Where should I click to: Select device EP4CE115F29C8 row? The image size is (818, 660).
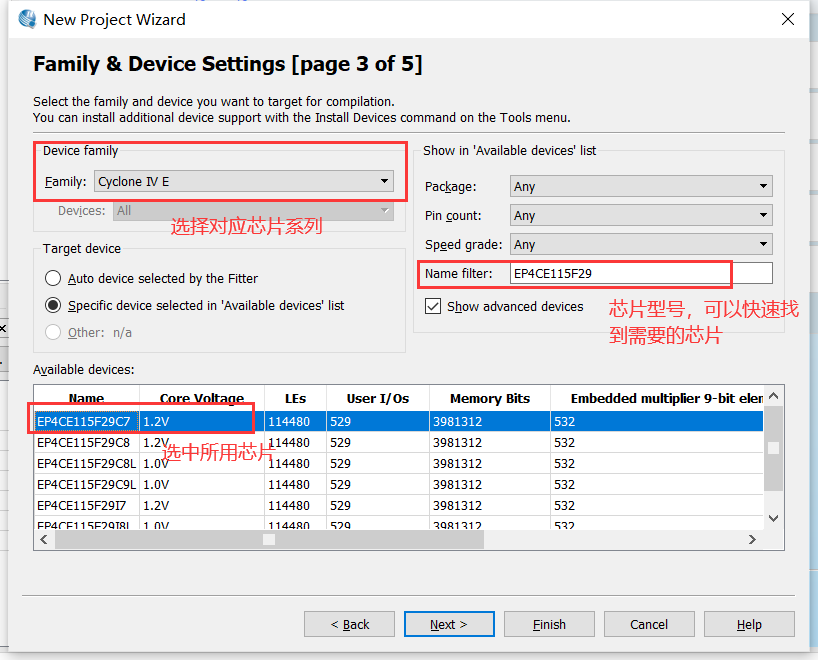point(399,442)
